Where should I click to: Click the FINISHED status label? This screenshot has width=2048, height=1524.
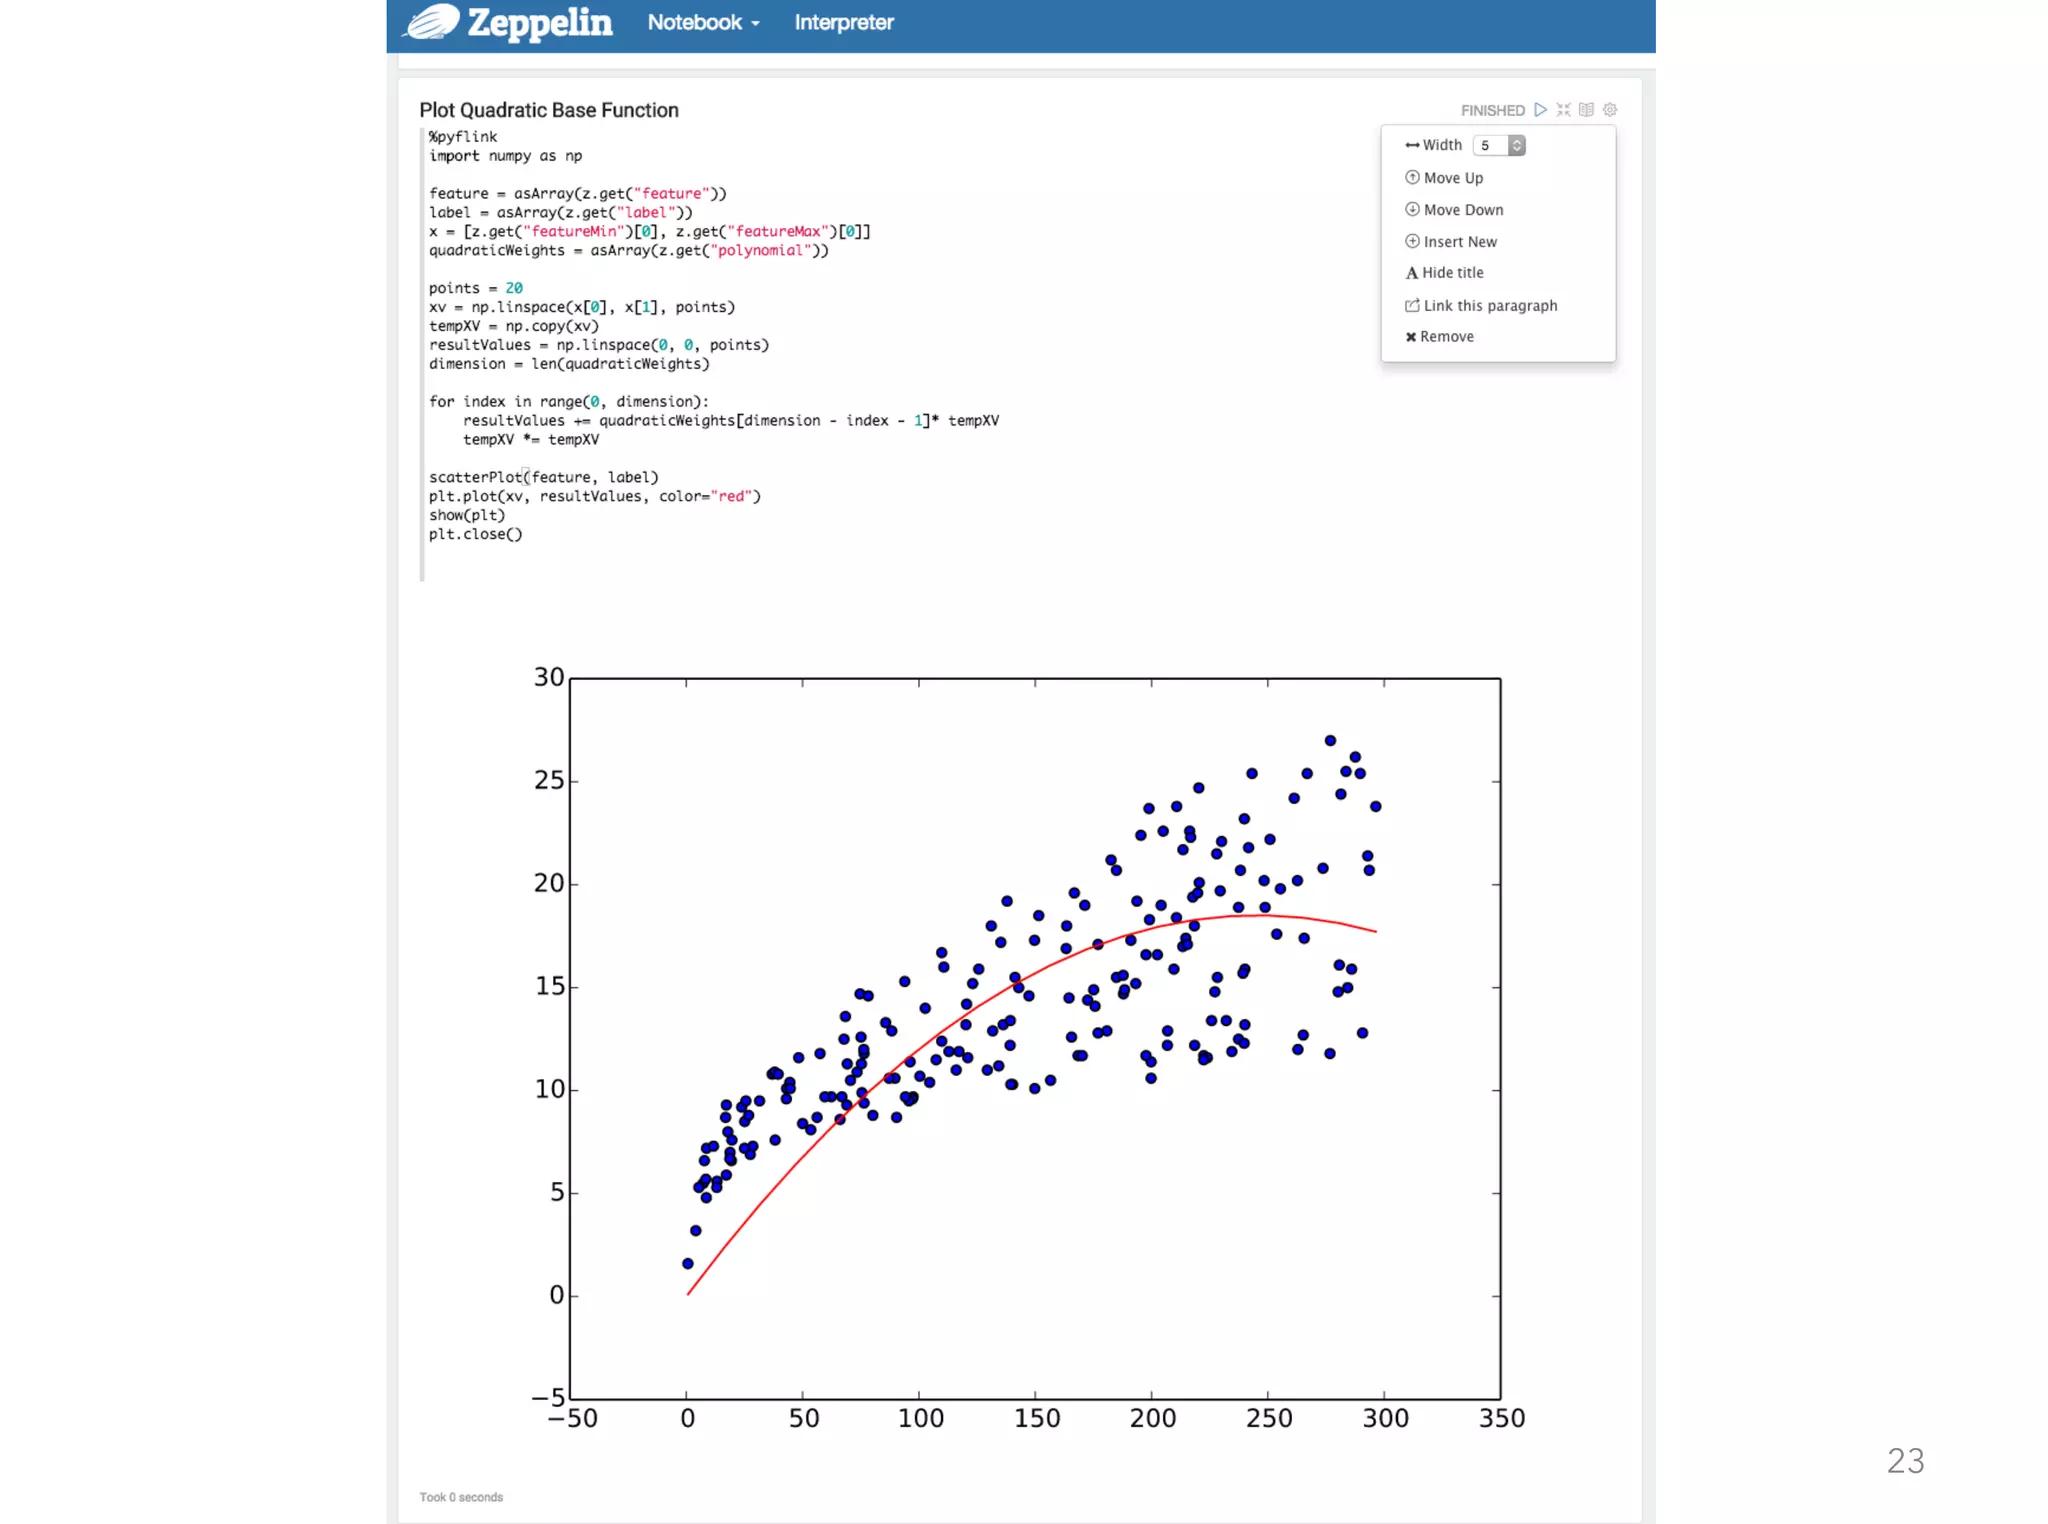tap(1492, 110)
